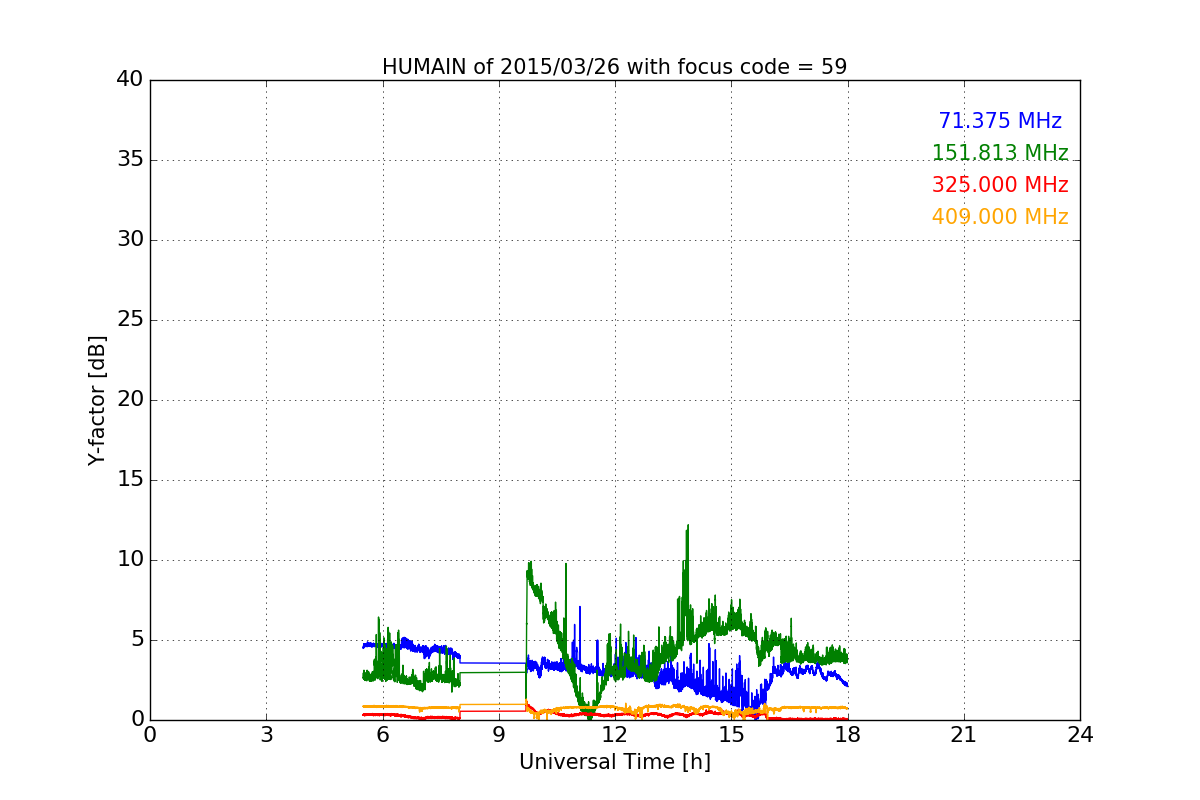Select the 409.000 MHz legend label
1200x800 pixels.
pos(1000,217)
